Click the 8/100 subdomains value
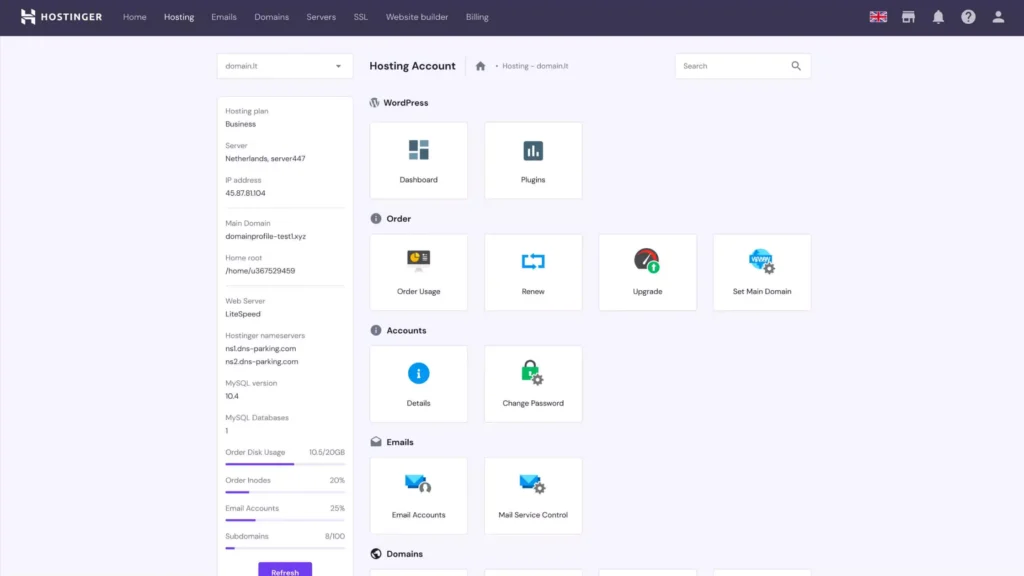 tap(335, 536)
